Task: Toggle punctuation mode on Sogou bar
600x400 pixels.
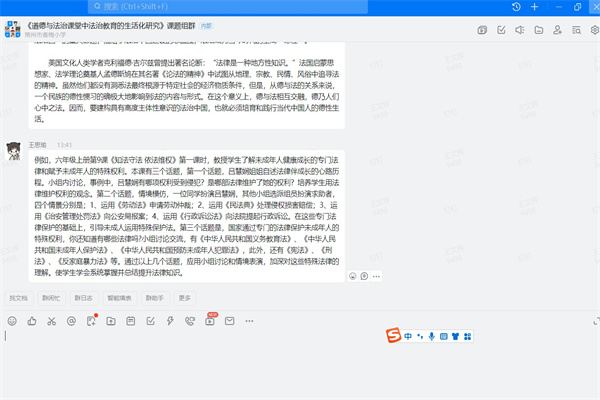Action: pos(420,336)
